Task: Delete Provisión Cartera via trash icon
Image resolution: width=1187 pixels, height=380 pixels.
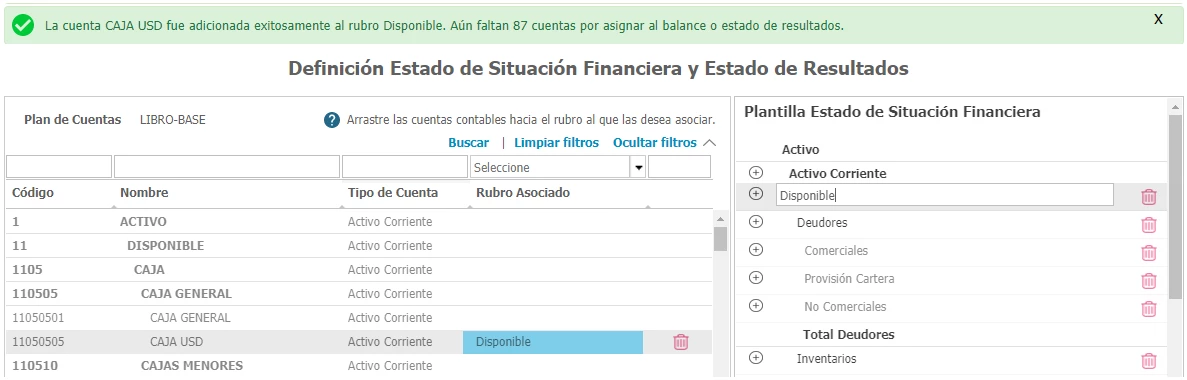Action: click(1148, 280)
